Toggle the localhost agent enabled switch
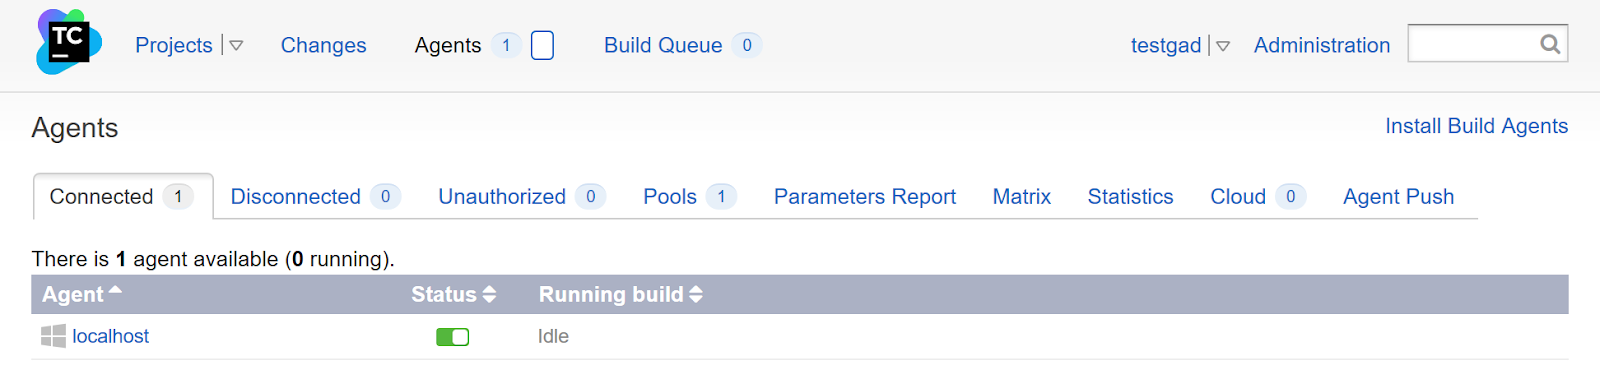Image resolution: width=1600 pixels, height=379 pixels. coord(453,337)
